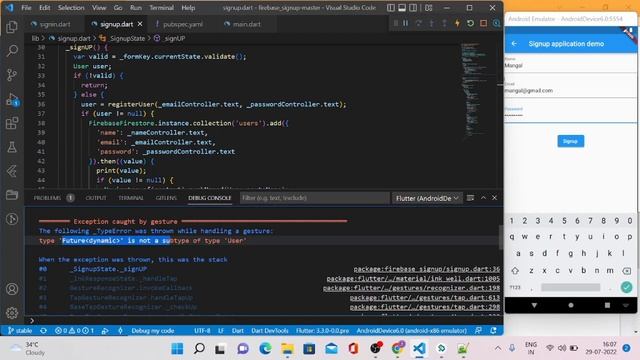Click the synchronize changes icon in status bar
The image size is (640, 360).
point(43,331)
